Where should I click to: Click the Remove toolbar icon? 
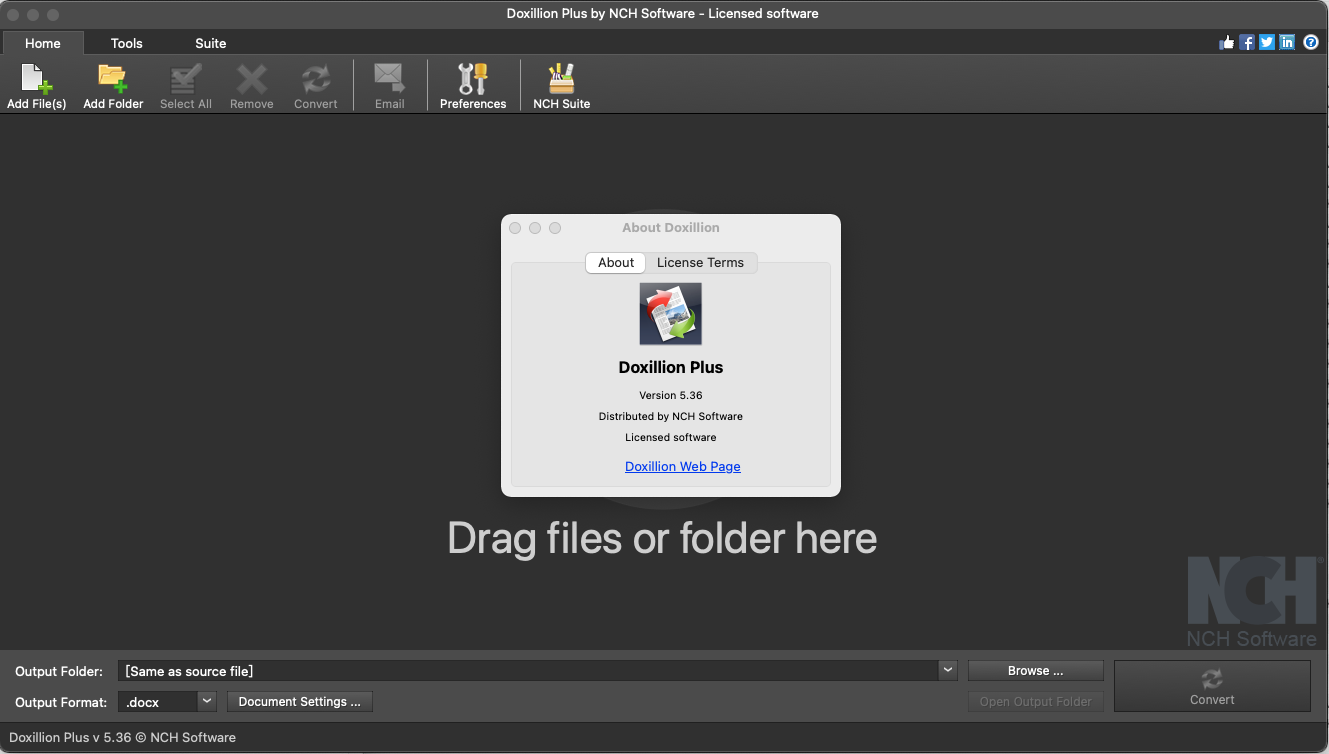pyautogui.click(x=251, y=85)
